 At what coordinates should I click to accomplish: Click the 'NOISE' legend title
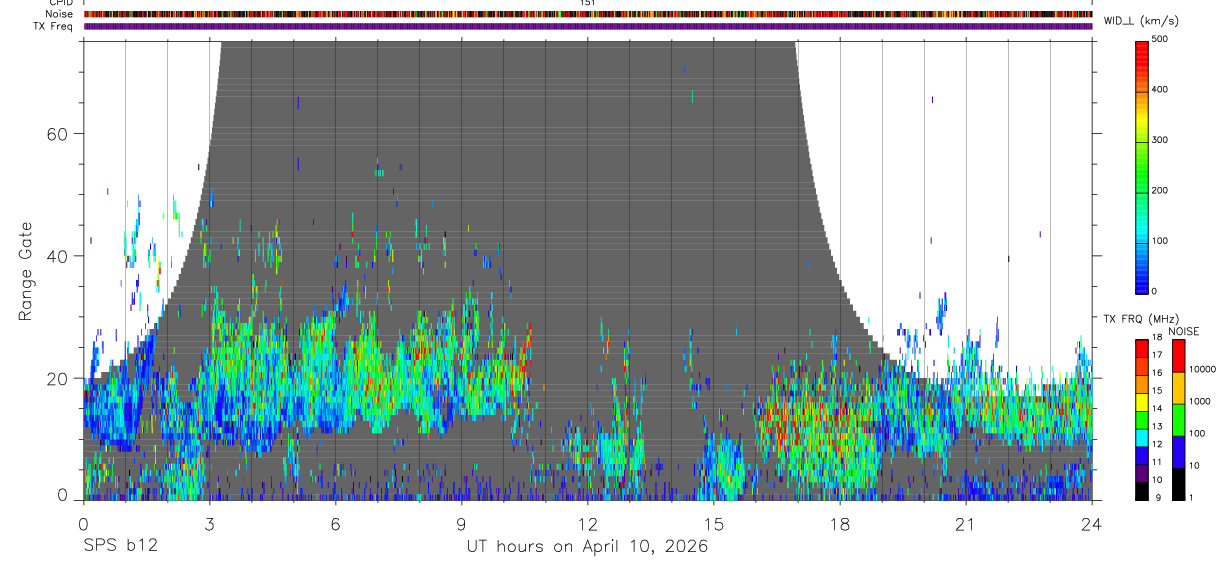tap(1184, 331)
